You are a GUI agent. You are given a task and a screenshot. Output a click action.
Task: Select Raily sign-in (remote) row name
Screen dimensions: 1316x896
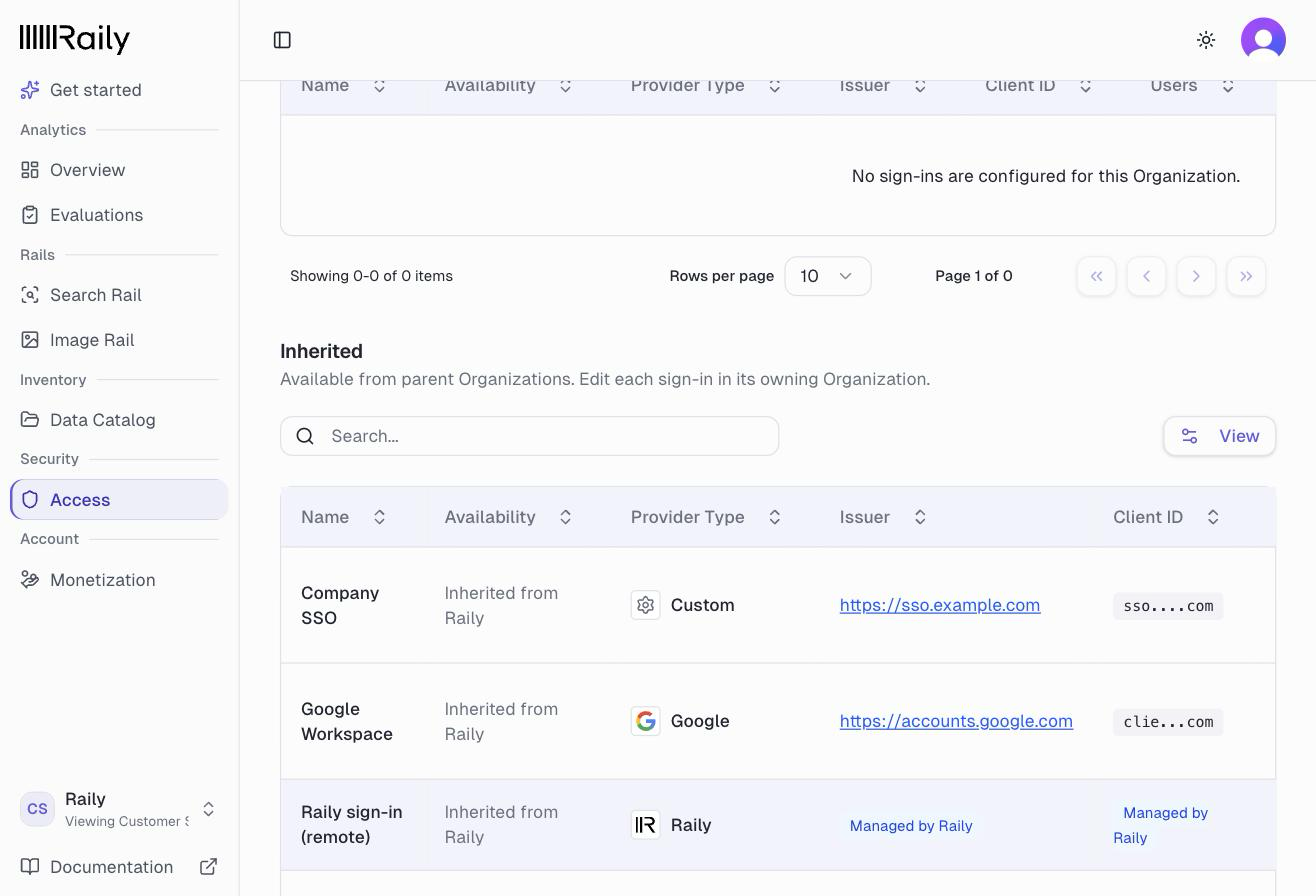[352, 825]
